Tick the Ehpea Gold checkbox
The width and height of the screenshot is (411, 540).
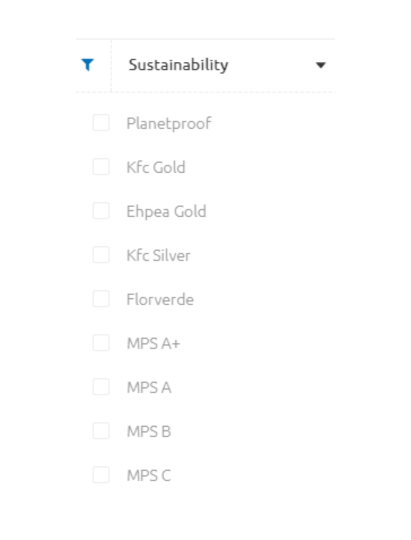click(101, 211)
